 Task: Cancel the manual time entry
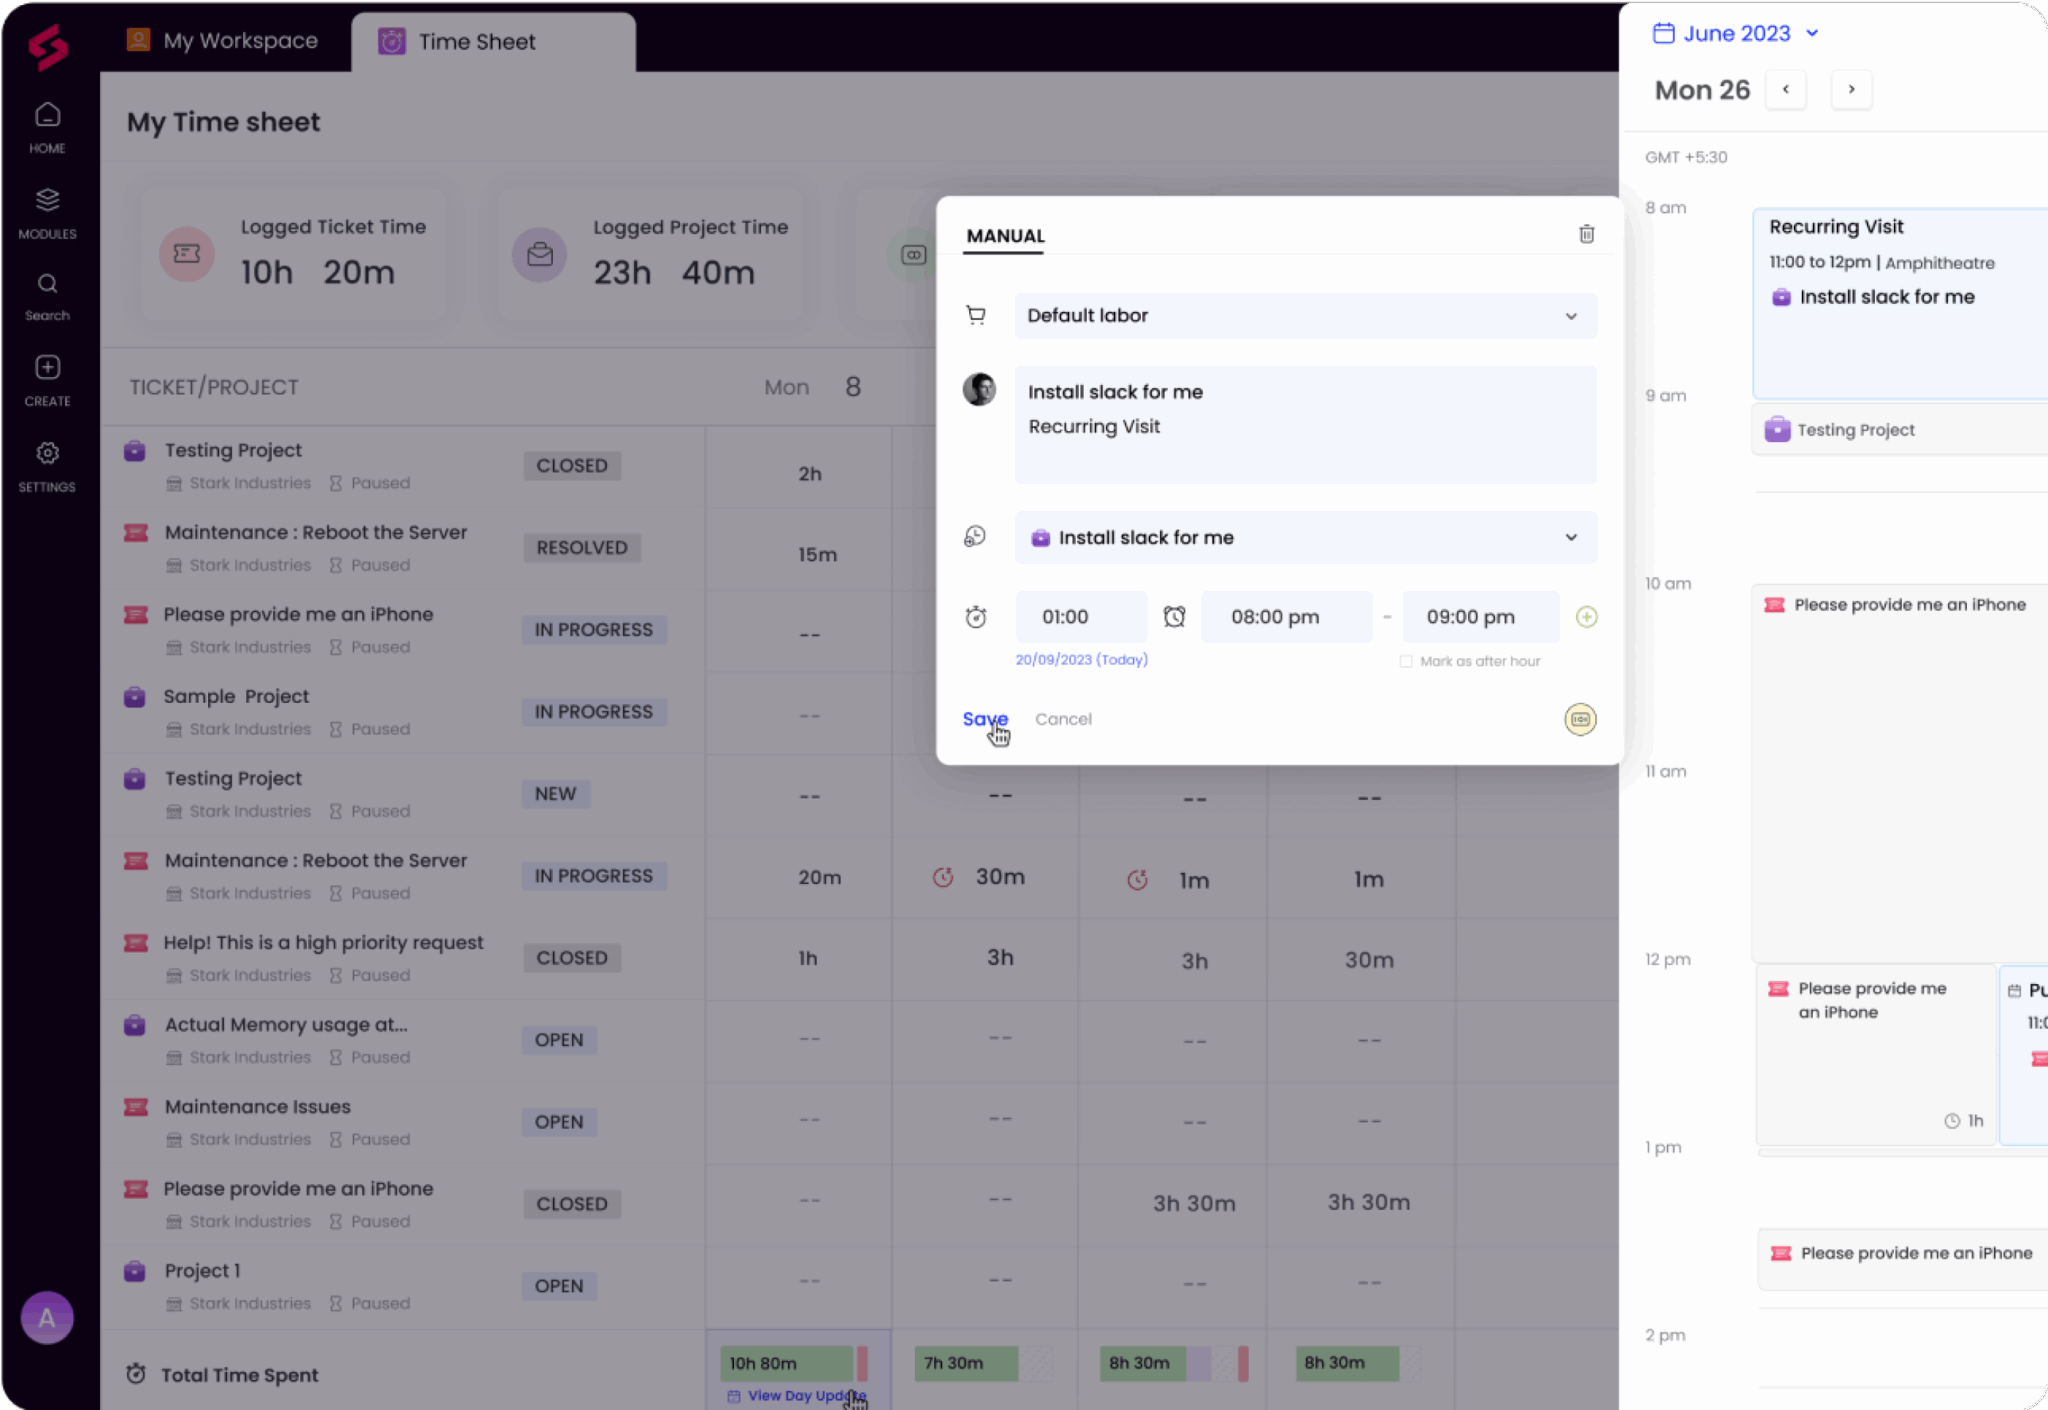(1063, 719)
